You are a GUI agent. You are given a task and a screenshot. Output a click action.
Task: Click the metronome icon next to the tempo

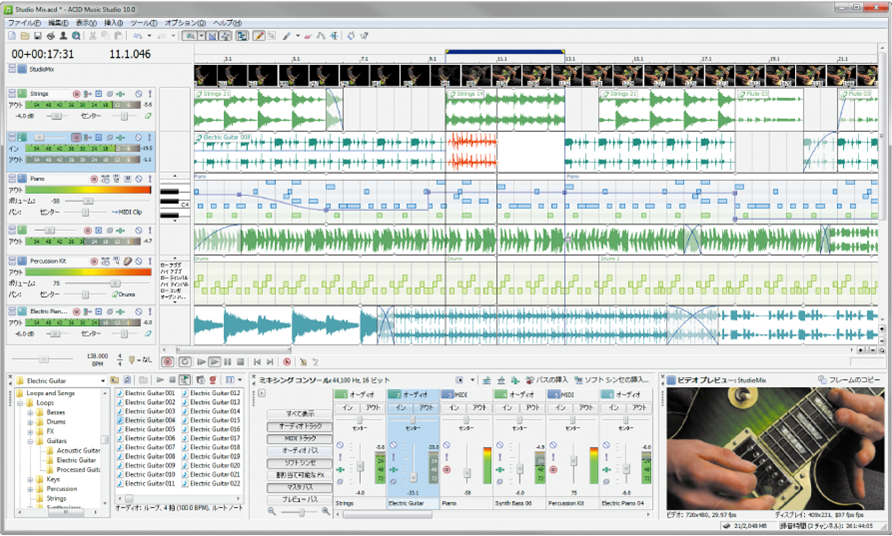[x=132, y=357]
